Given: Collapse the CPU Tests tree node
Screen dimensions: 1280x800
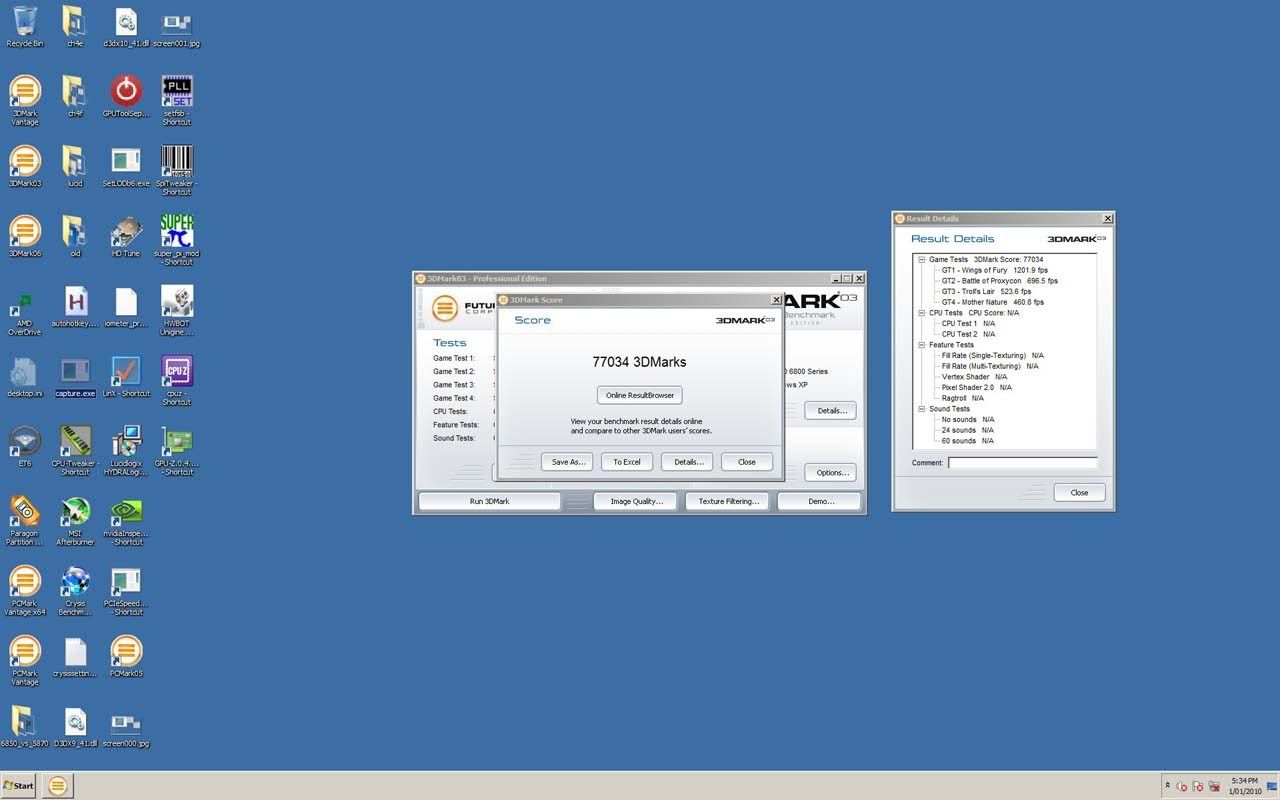Looking at the screenshot, I should click(922, 313).
